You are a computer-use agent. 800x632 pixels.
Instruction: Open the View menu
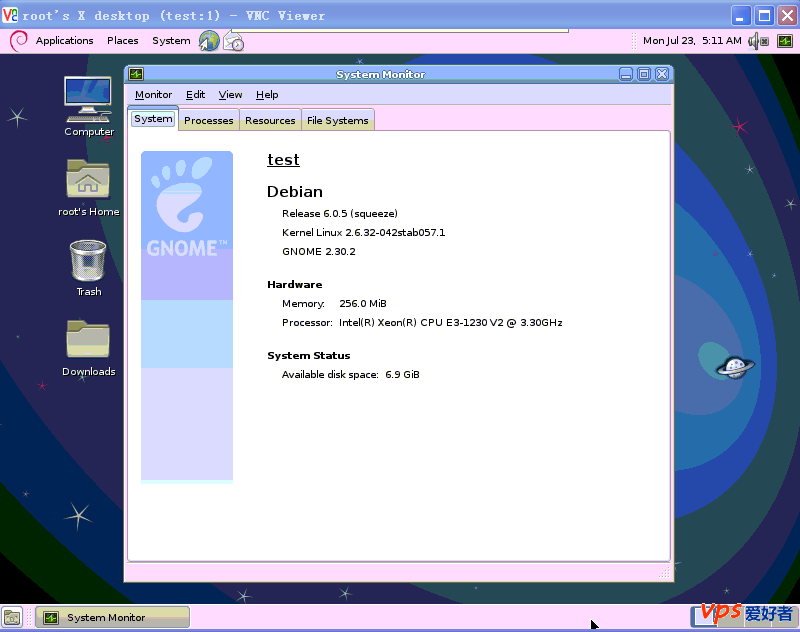coord(230,95)
